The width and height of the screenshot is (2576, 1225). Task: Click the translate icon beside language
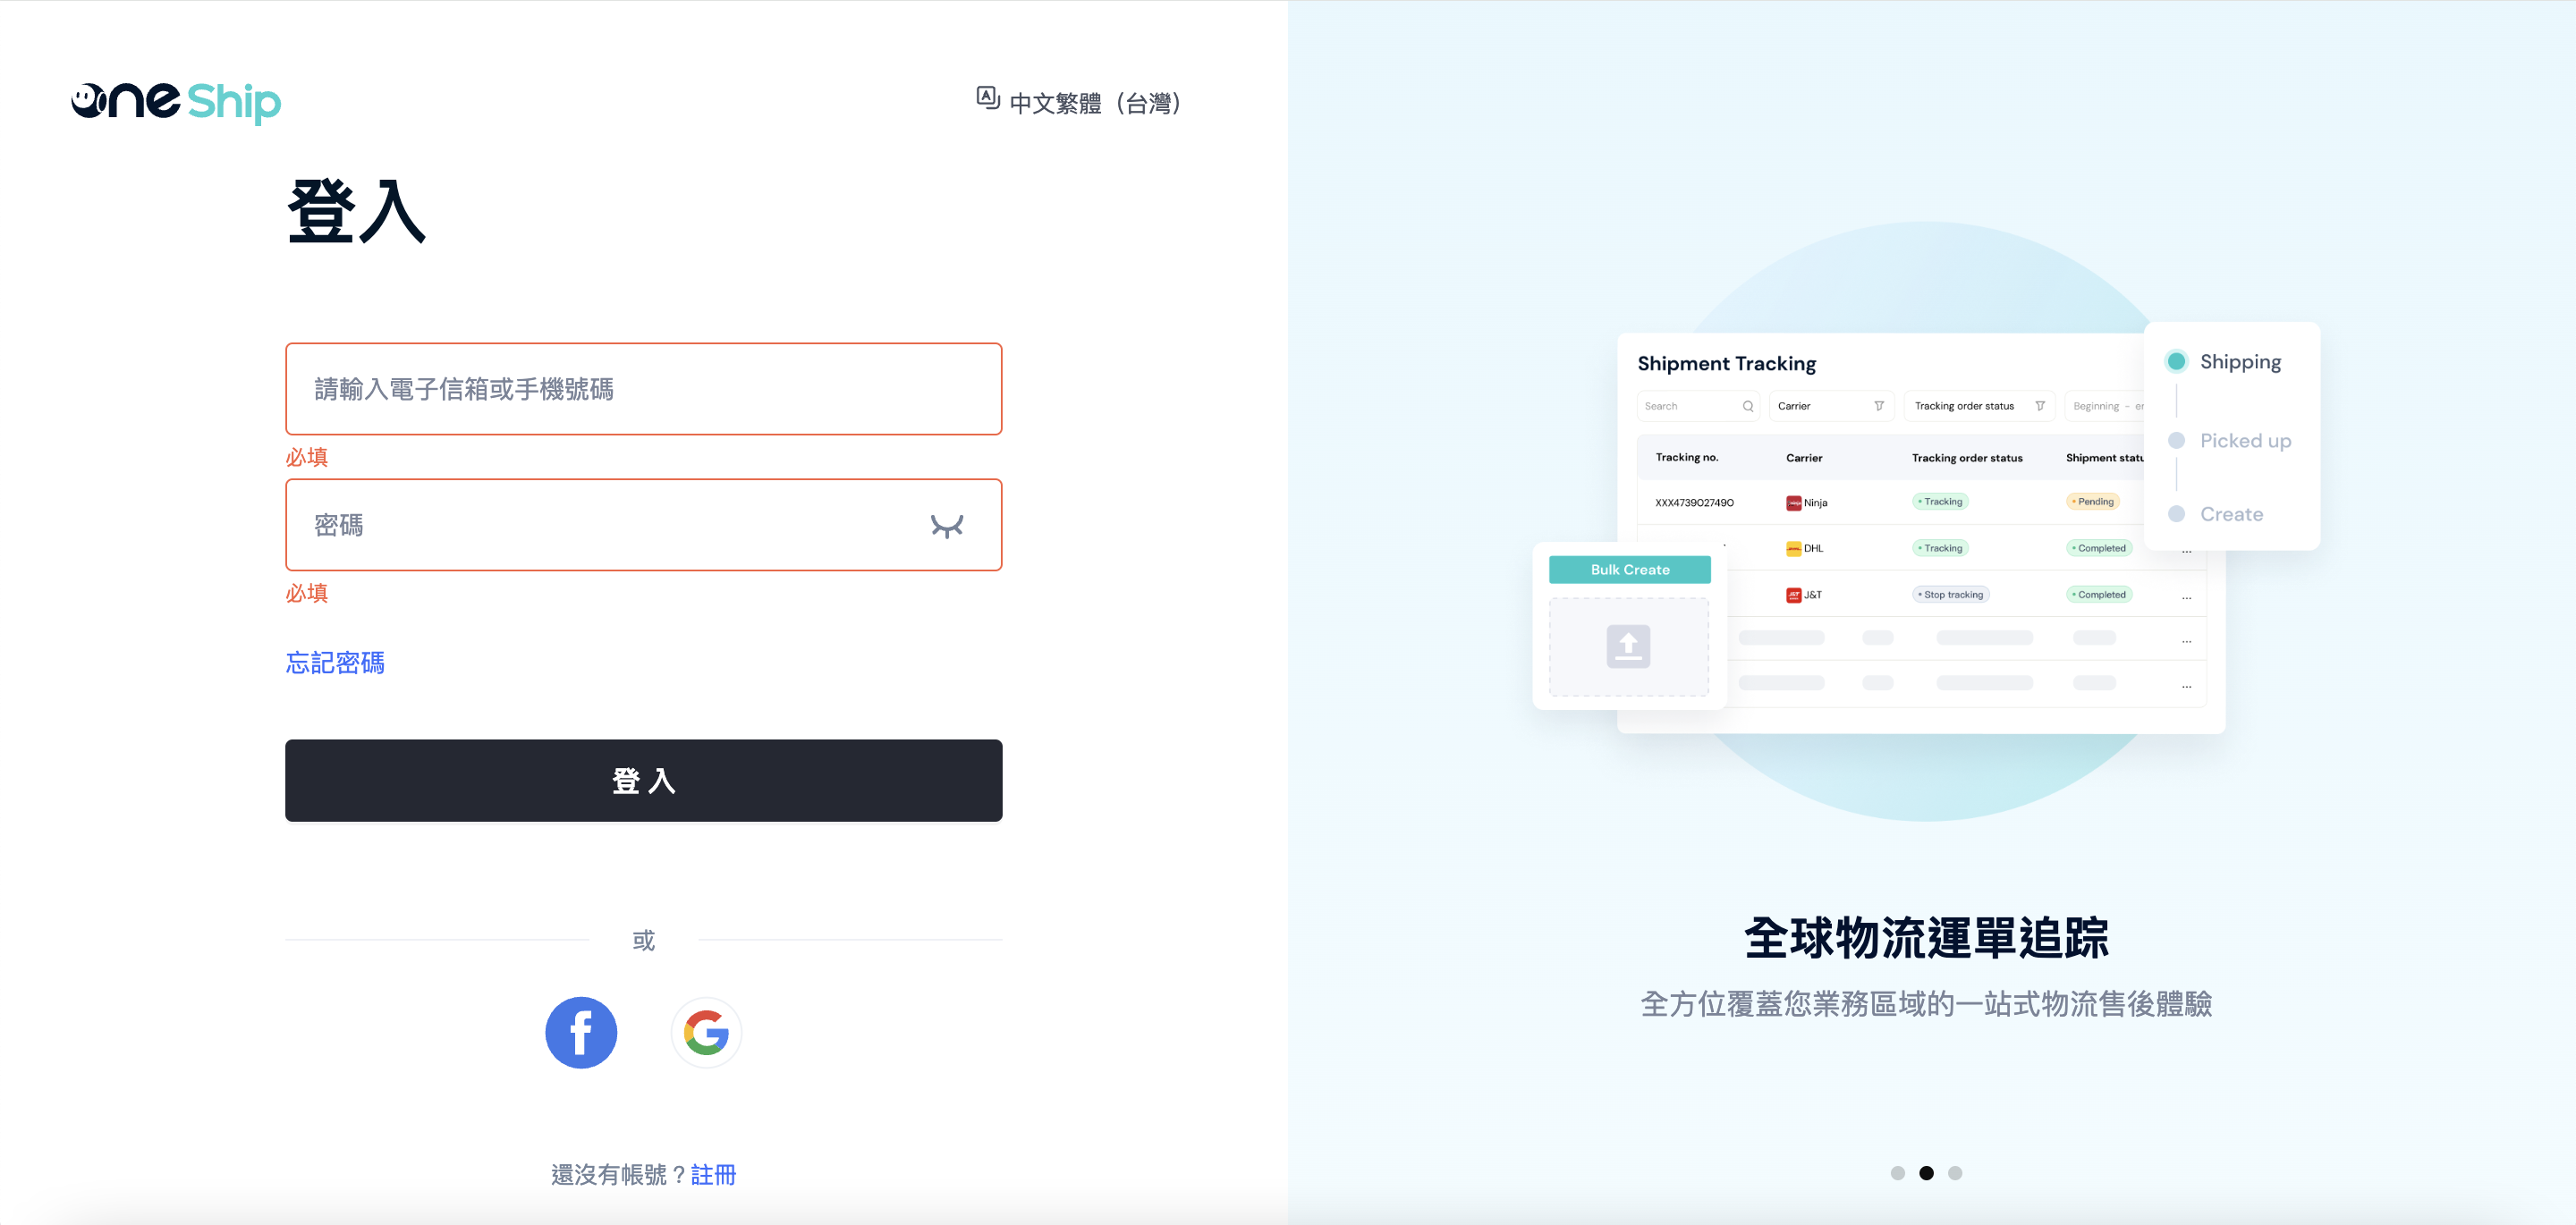coord(987,98)
